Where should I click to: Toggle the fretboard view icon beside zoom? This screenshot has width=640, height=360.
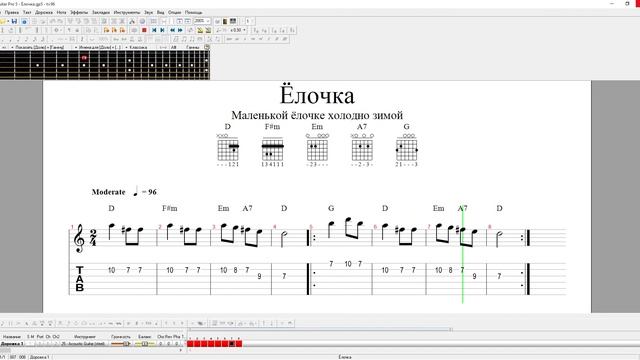click(x=225, y=21)
